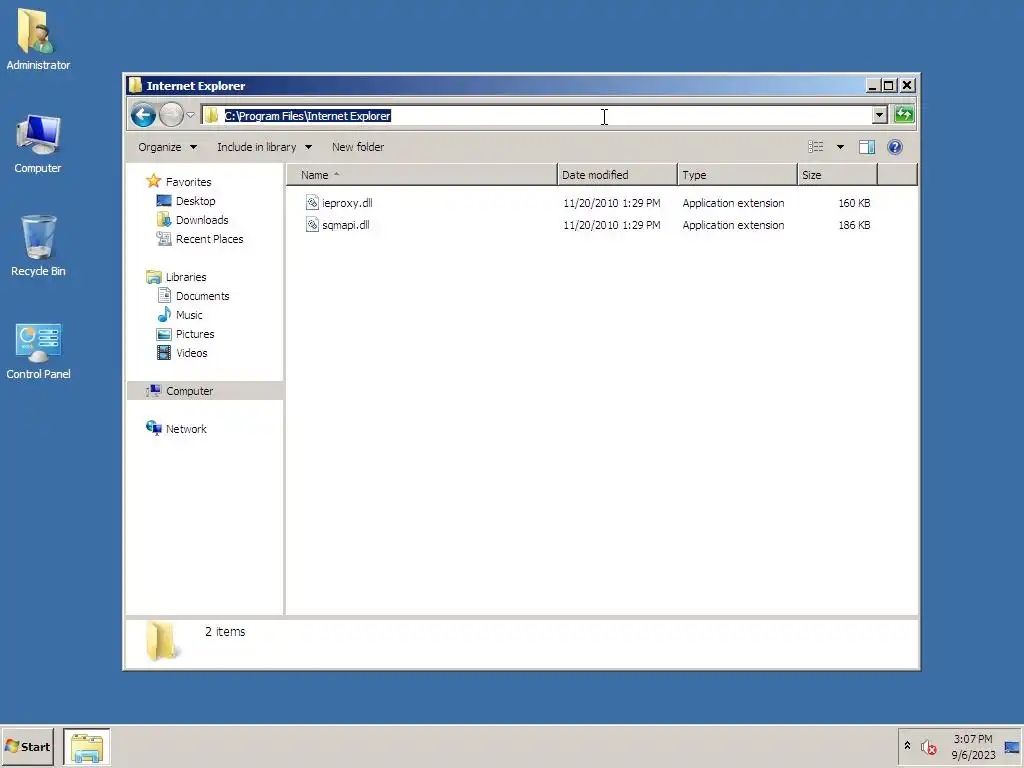Expand the address bar history dropdown
The height and width of the screenshot is (768, 1024).
tap(879, 116)
